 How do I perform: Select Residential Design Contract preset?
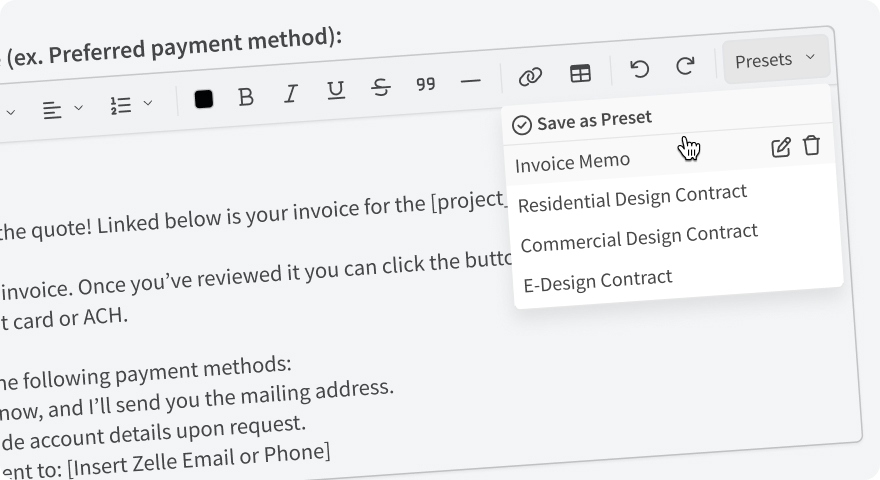tap(632, 198)
